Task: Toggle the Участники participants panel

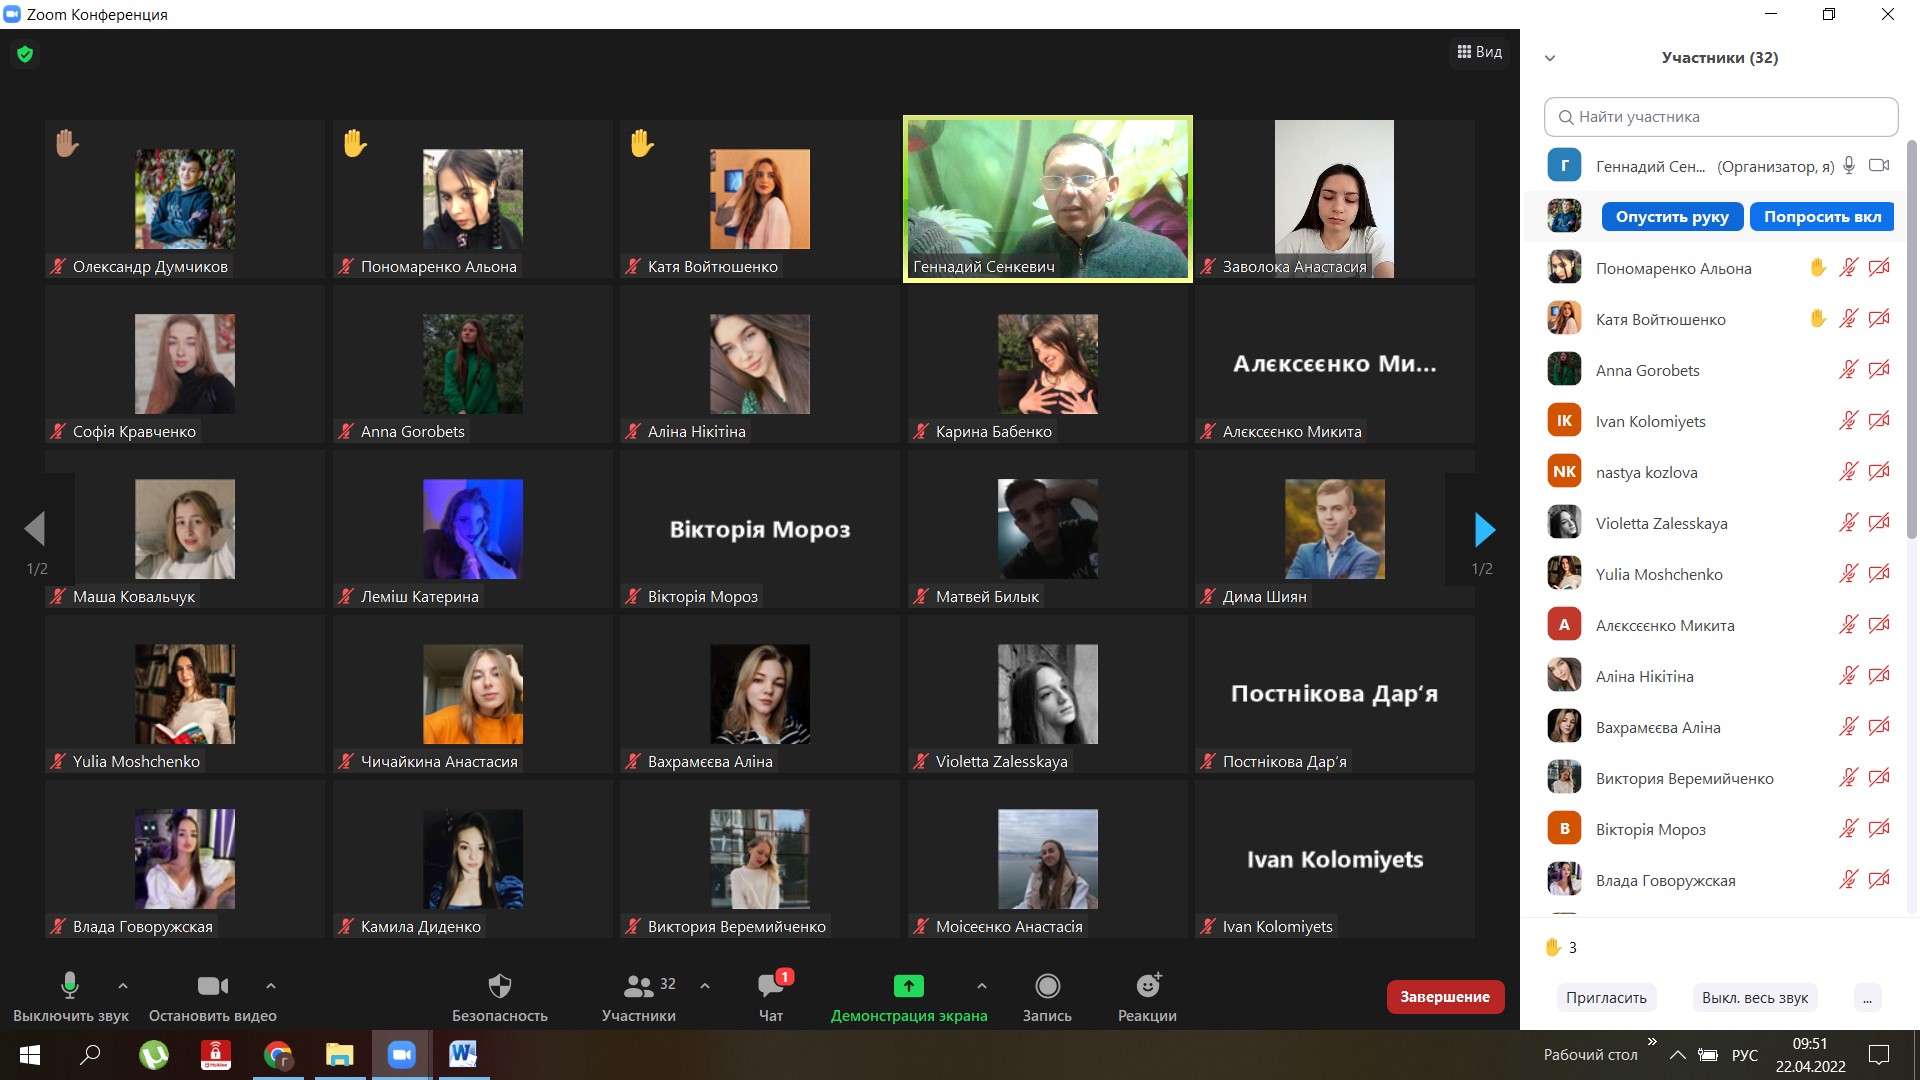Action: click(639, 997)
